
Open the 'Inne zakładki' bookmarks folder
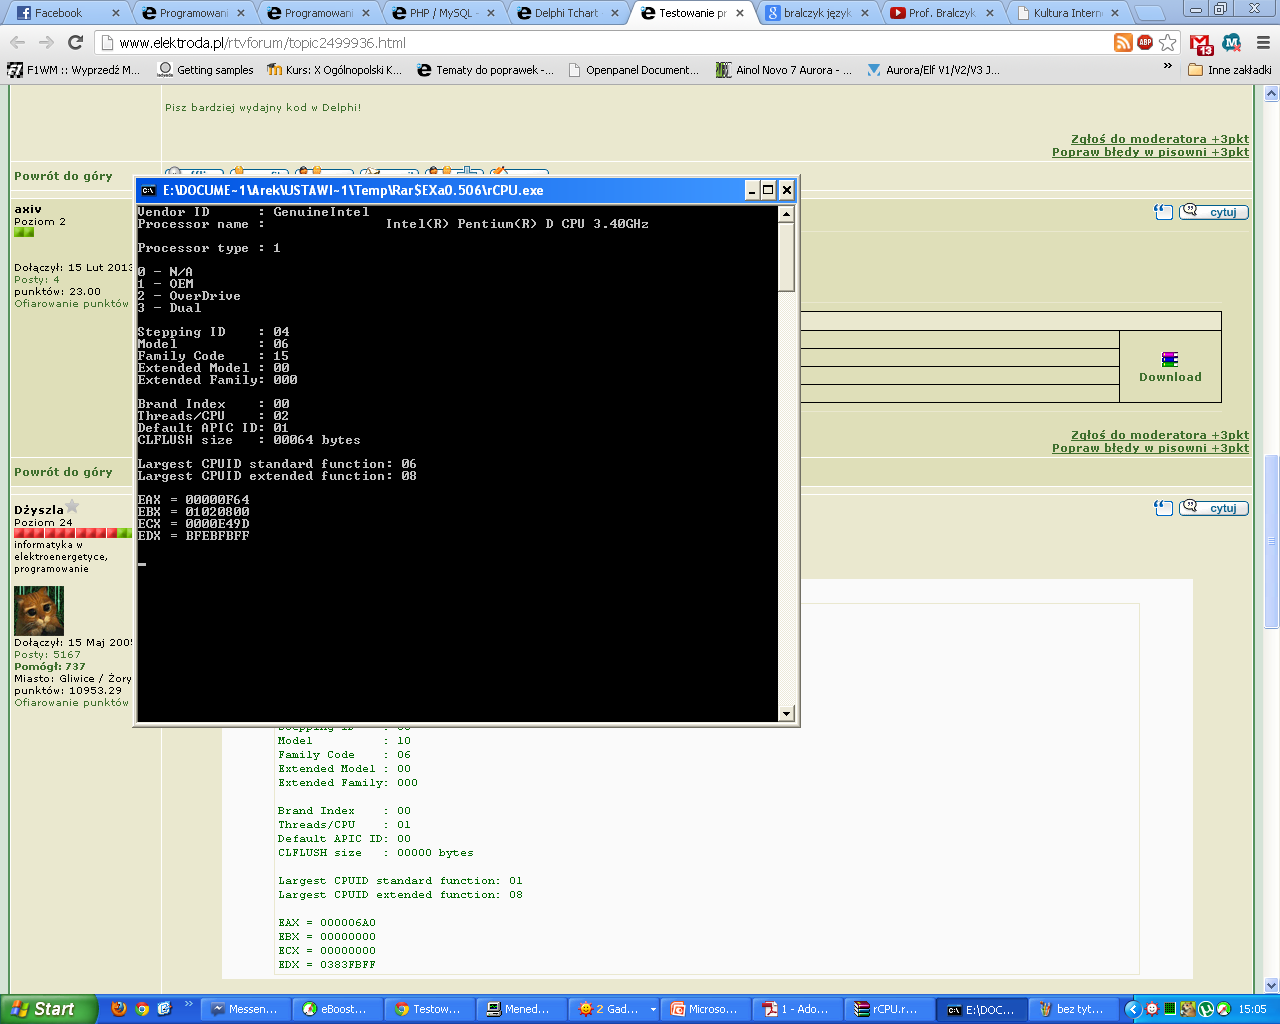1229,70
